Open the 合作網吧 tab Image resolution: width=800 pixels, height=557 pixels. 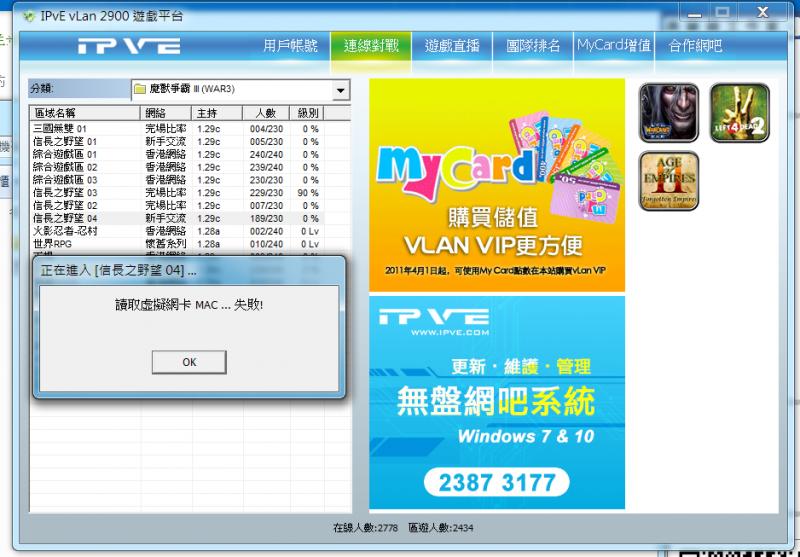tap(695, 46)
